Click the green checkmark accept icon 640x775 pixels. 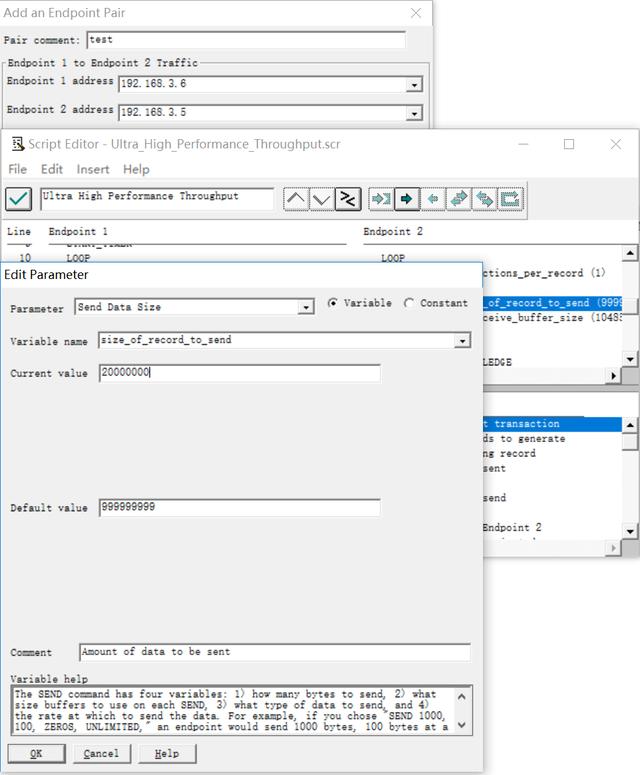pyautogui.click(x=18, y=198)
